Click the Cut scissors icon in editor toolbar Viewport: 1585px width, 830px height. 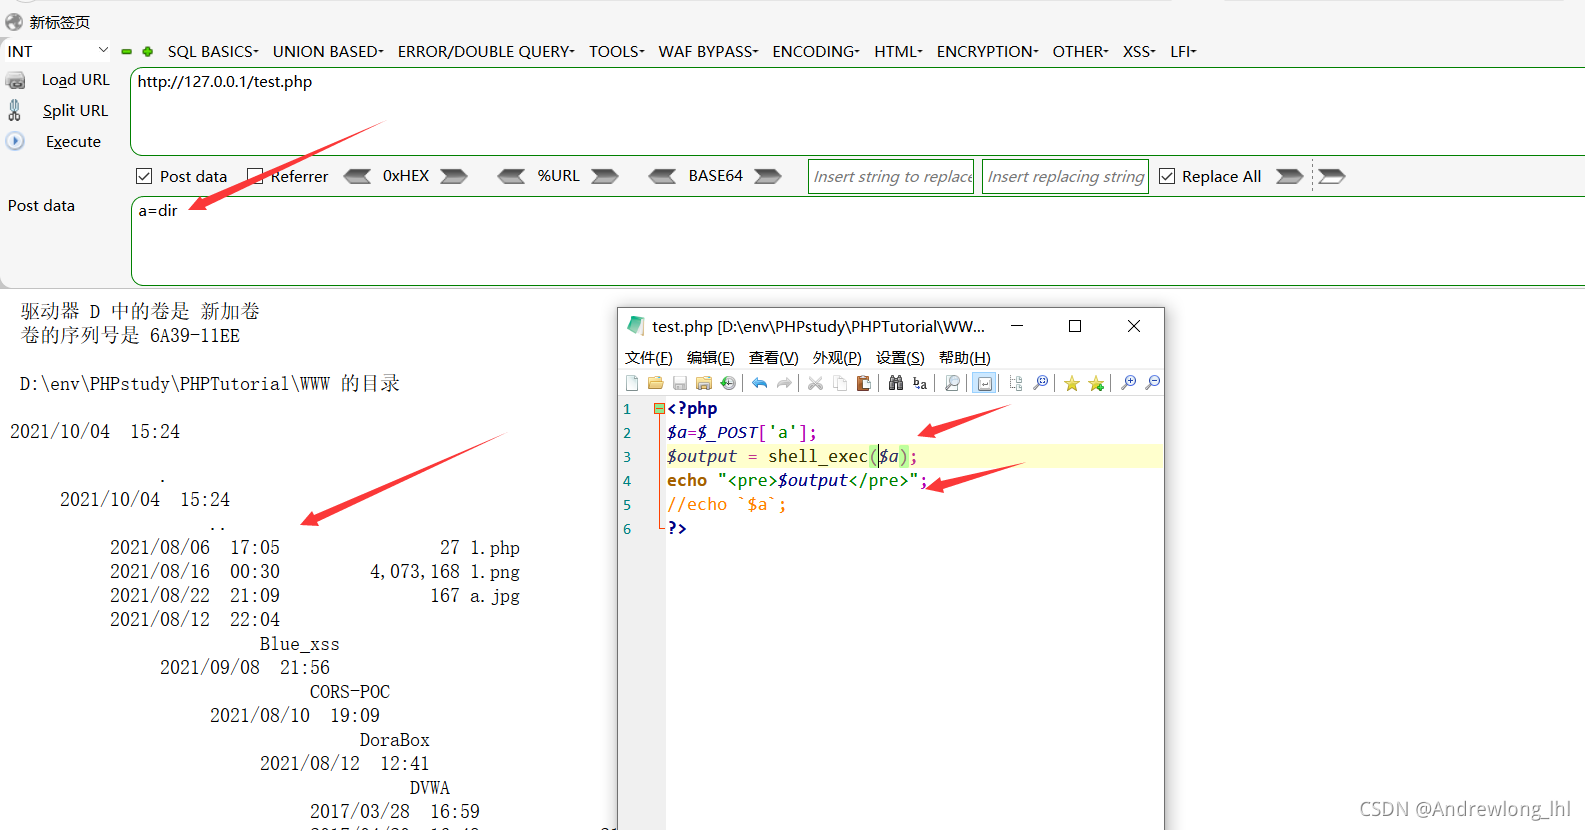tap(816, 383)
